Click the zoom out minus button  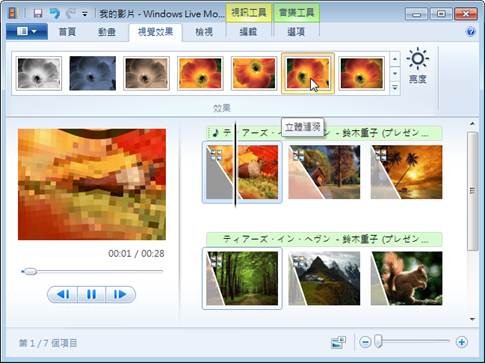pos(365,342)
